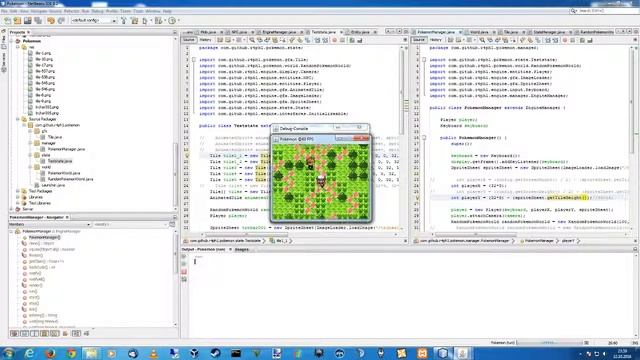Click the Run Project toolbar icon

pyautogui.click(x=145, y=20)
